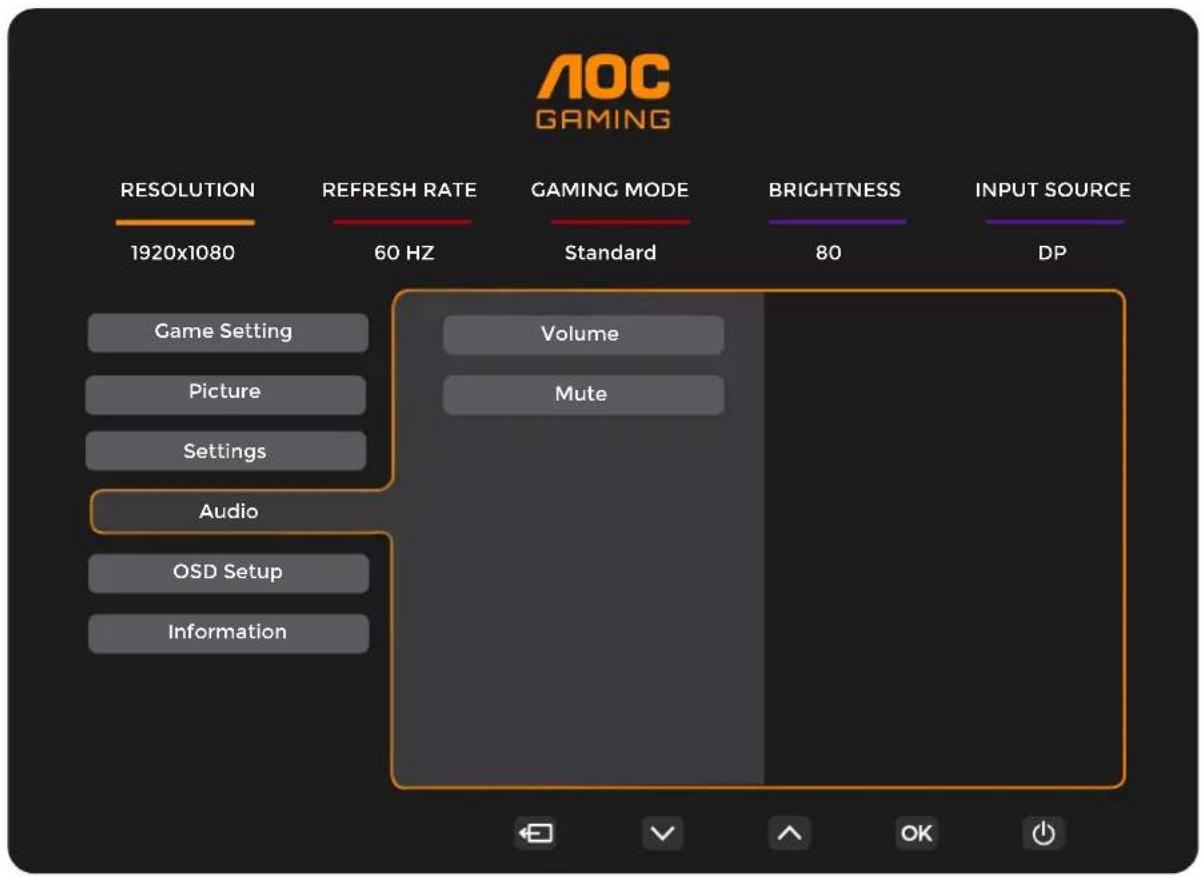This screenshot has width=1201, height=876.
Task: Confirm with the OK button icon
Action: pyautogui.click(x=916, y=833)
